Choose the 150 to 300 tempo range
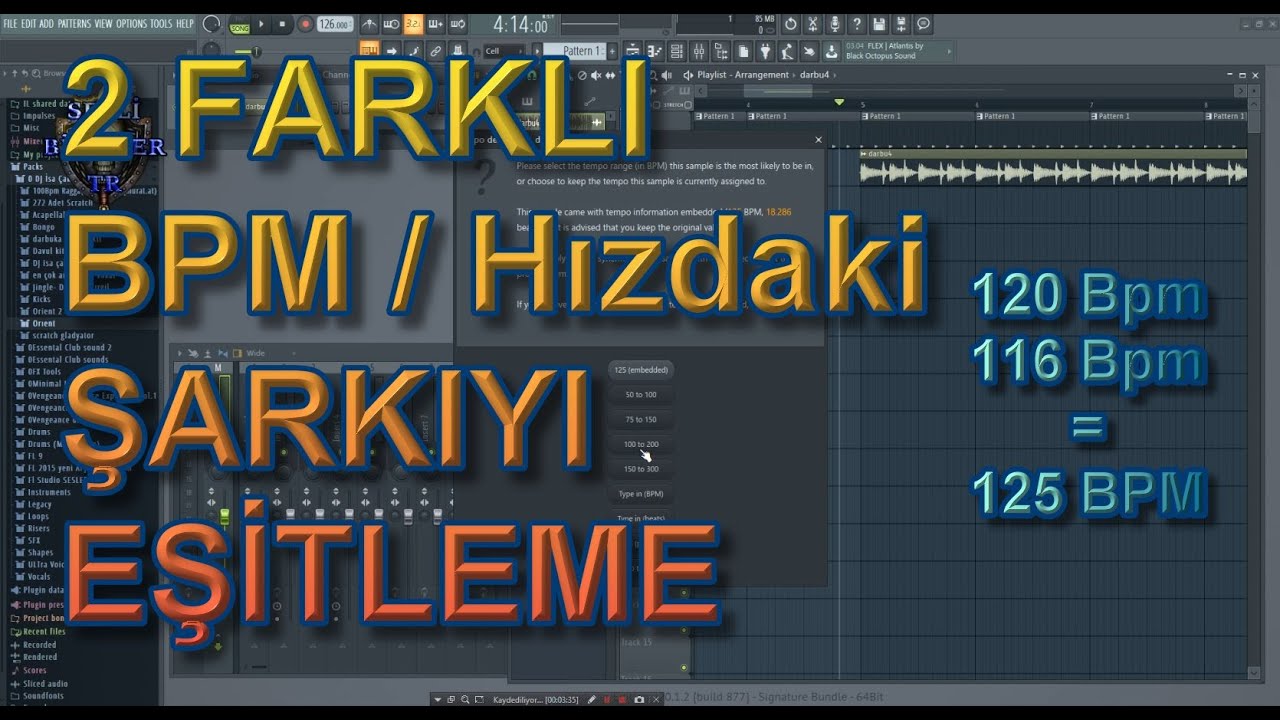Viewport: 1280px width, 720px height. [641, 469]
